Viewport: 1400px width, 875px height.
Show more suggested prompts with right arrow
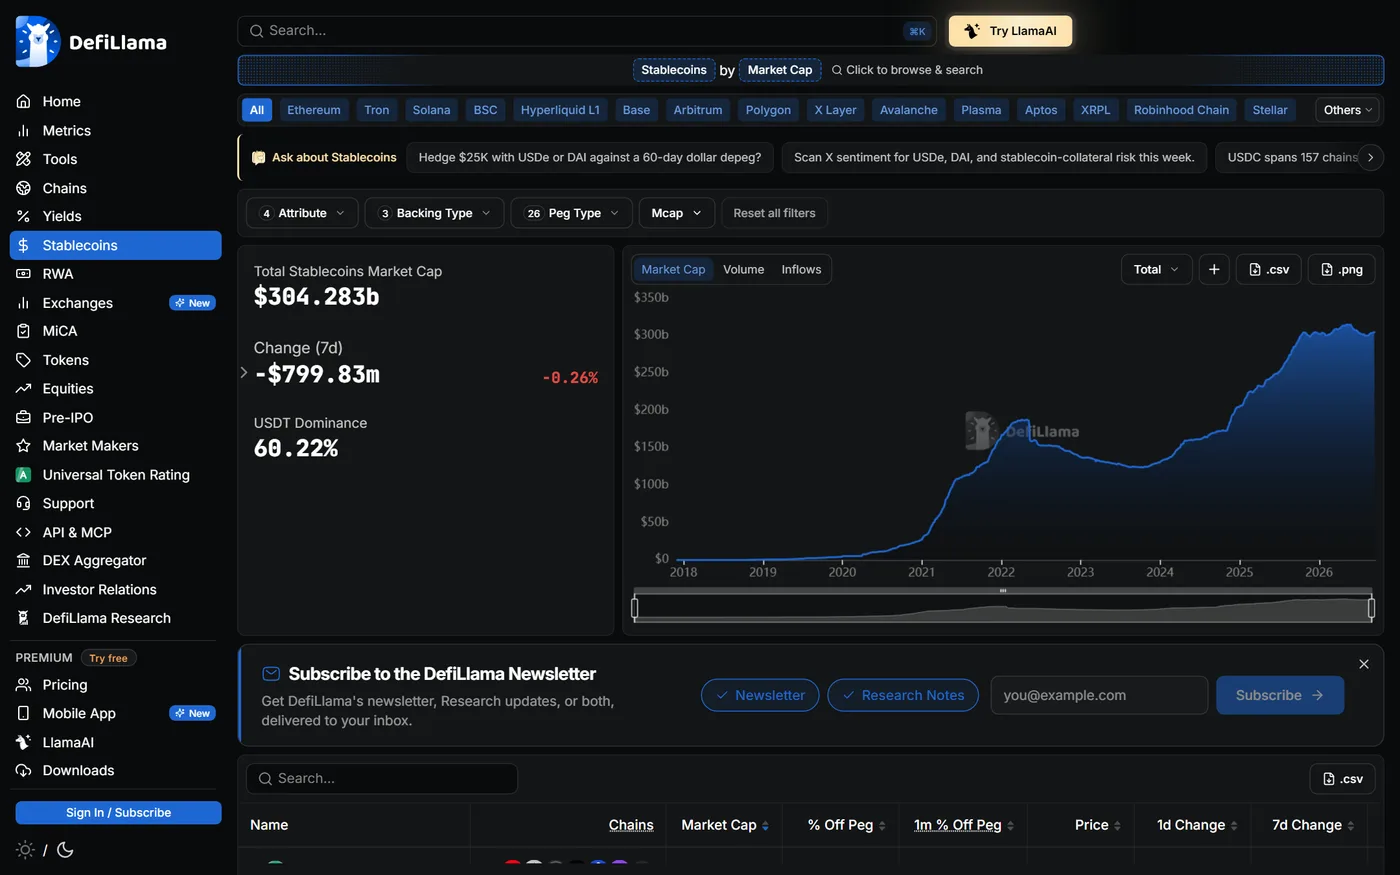[x=1370, y=157]
